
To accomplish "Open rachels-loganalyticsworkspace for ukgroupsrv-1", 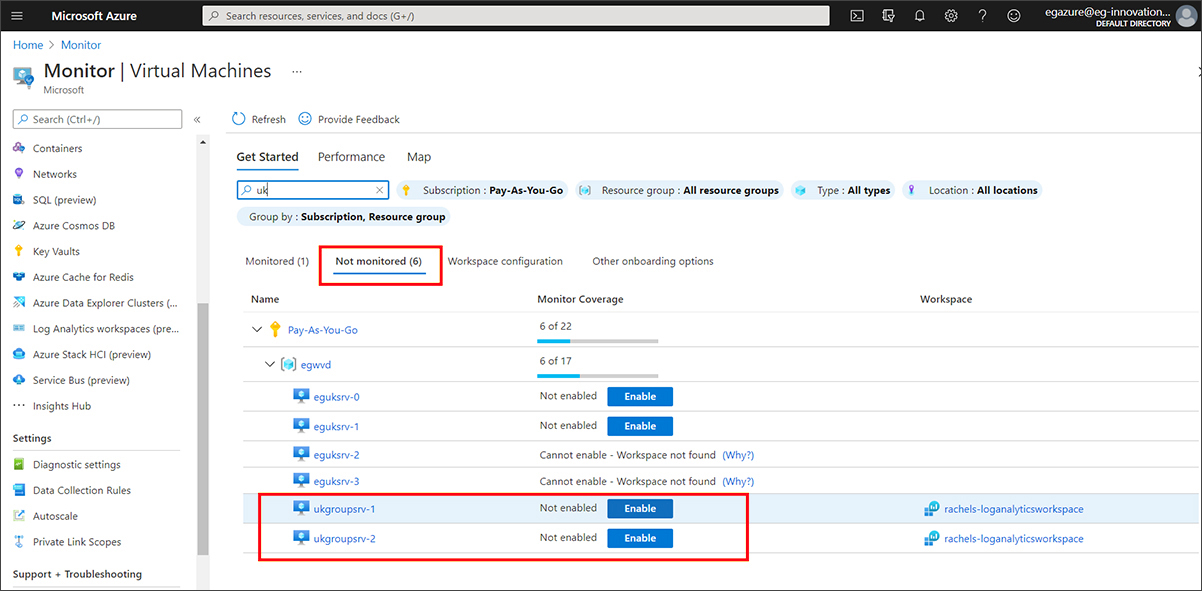I will tap(1013, 509).
